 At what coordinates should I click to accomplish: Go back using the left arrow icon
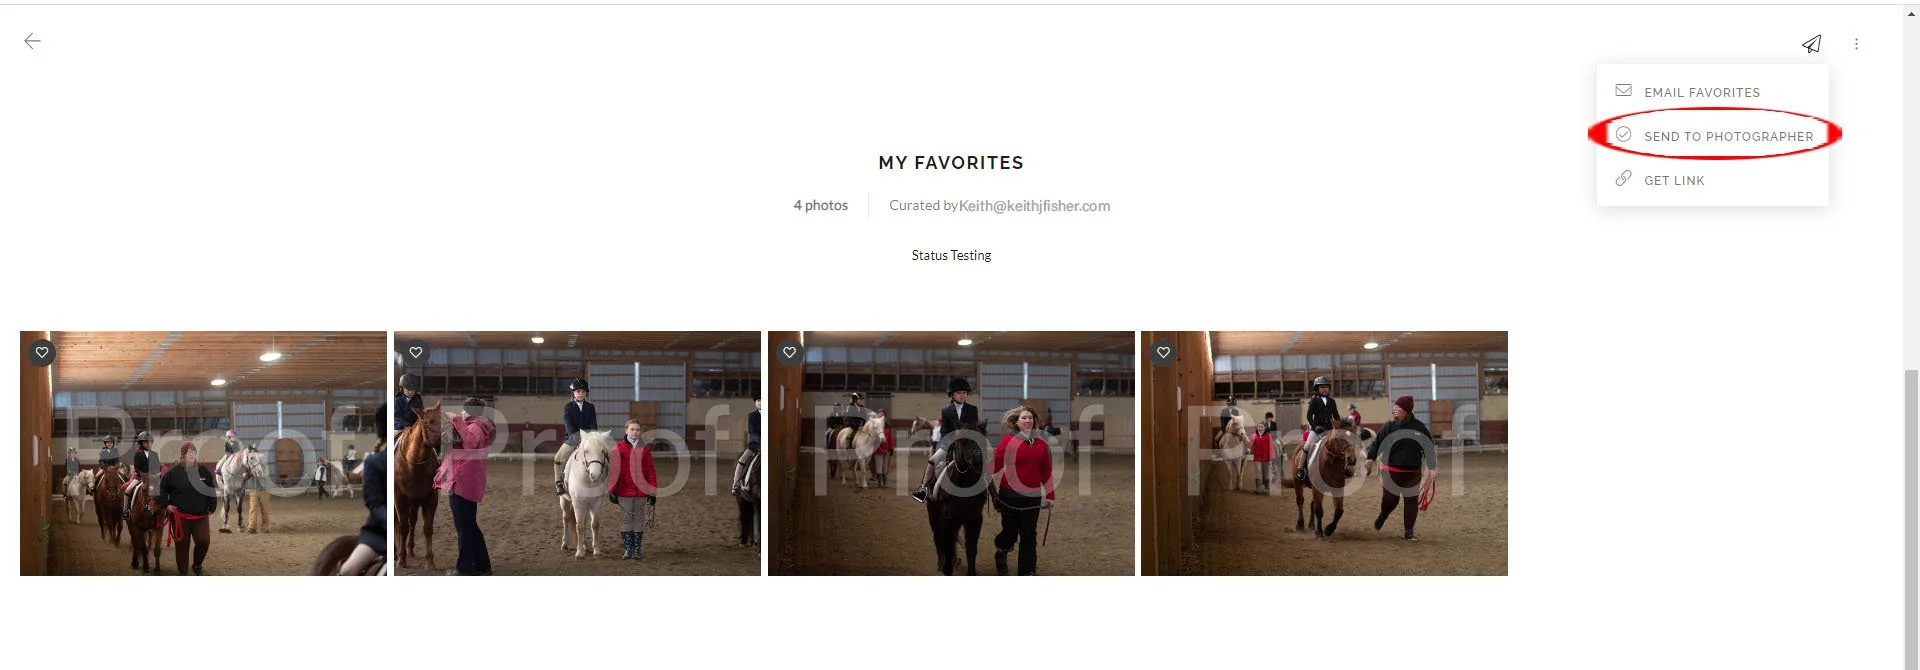(32, 41)
